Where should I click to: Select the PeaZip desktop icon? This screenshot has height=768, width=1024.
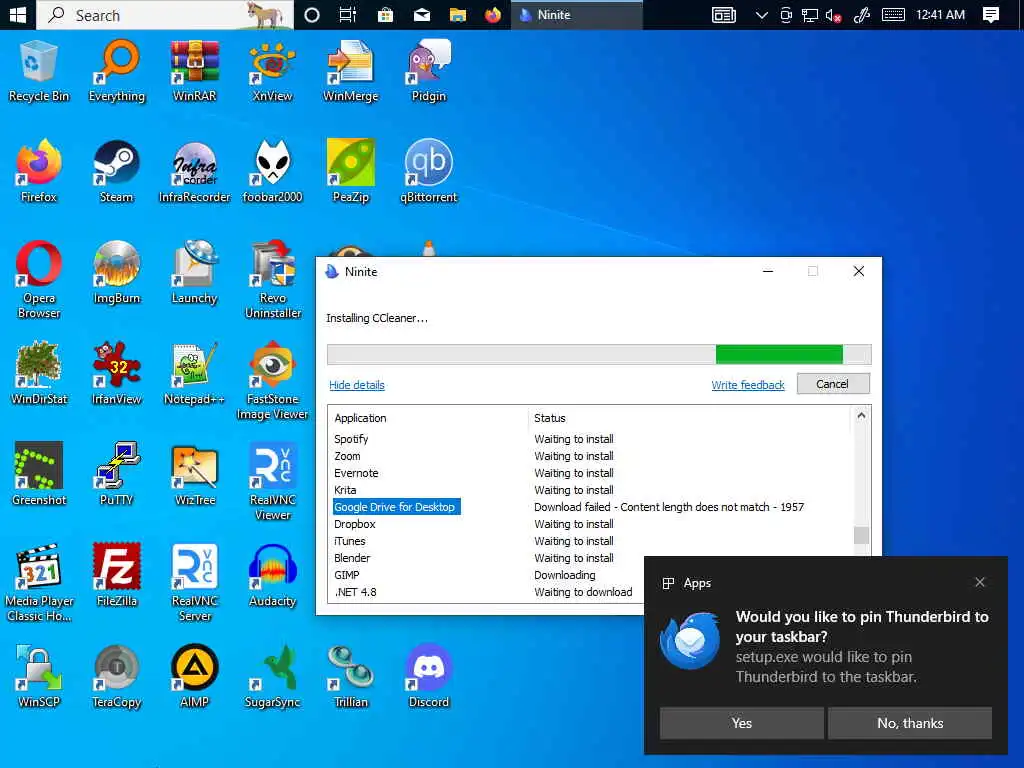click(351, 172)
